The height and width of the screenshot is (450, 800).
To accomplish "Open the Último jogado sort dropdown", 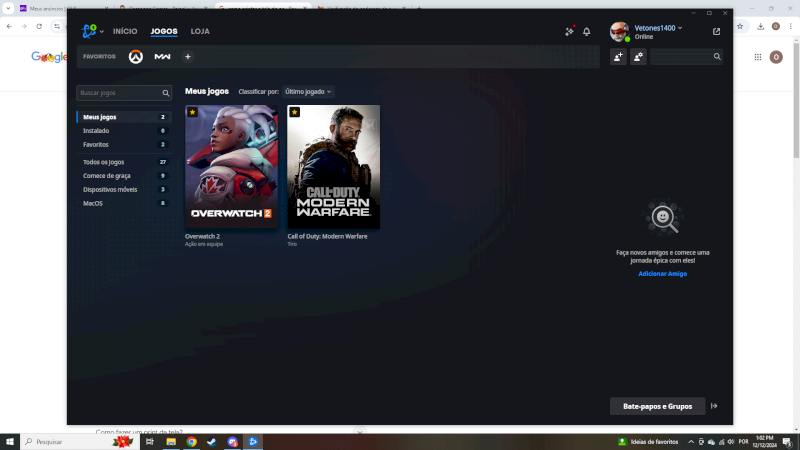I will [308, 91].
